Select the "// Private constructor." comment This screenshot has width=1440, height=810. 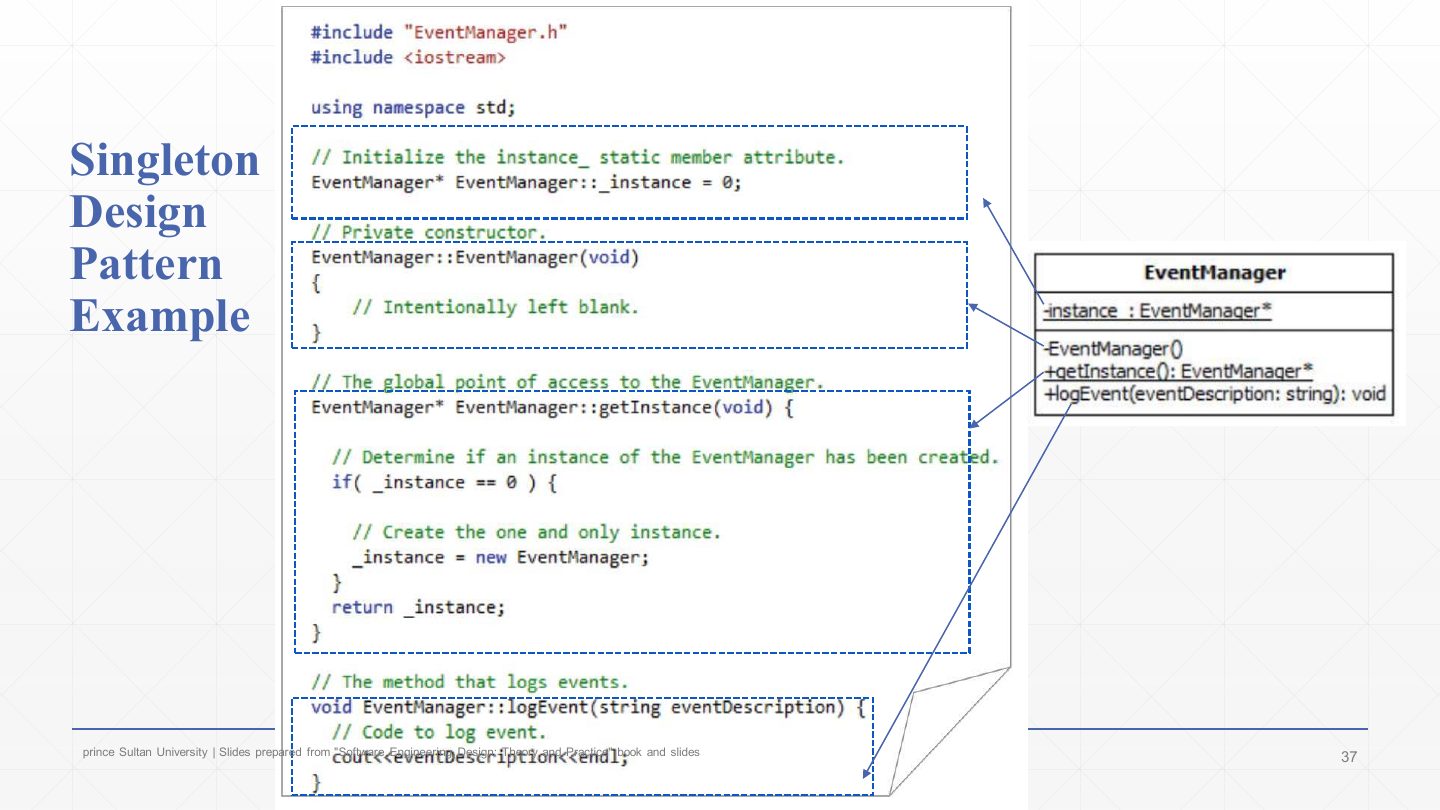[430, 232]
